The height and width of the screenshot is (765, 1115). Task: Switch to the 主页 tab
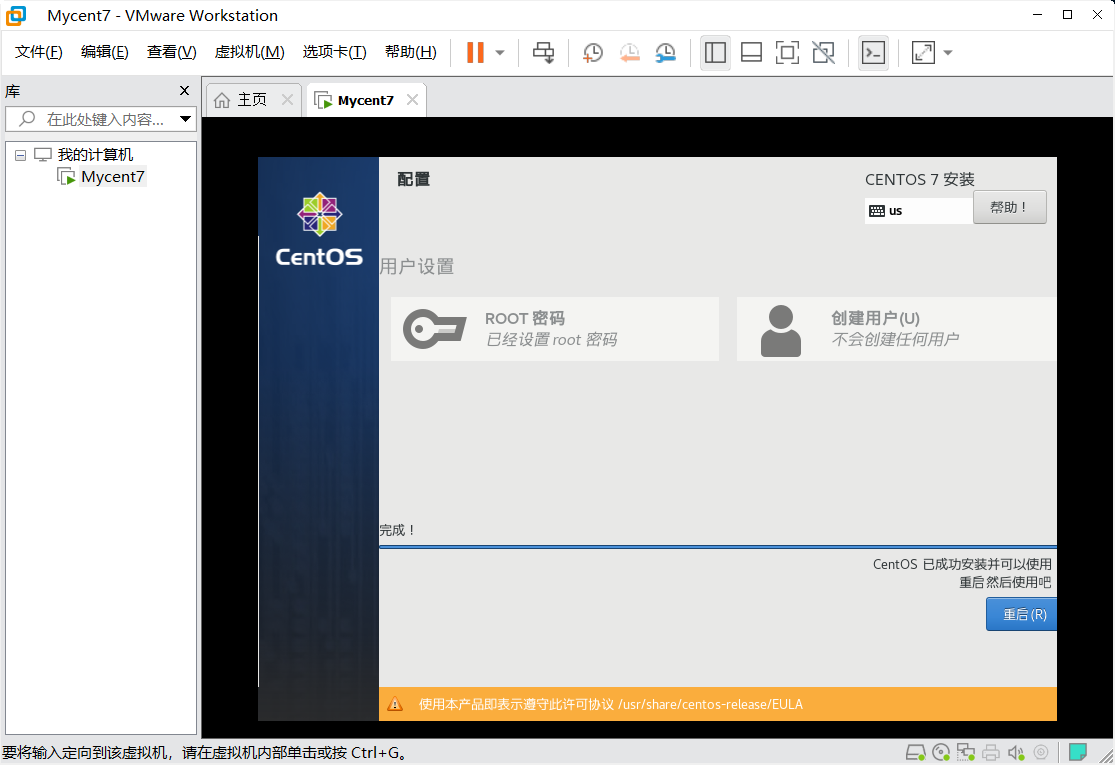[x=253, y=99]
